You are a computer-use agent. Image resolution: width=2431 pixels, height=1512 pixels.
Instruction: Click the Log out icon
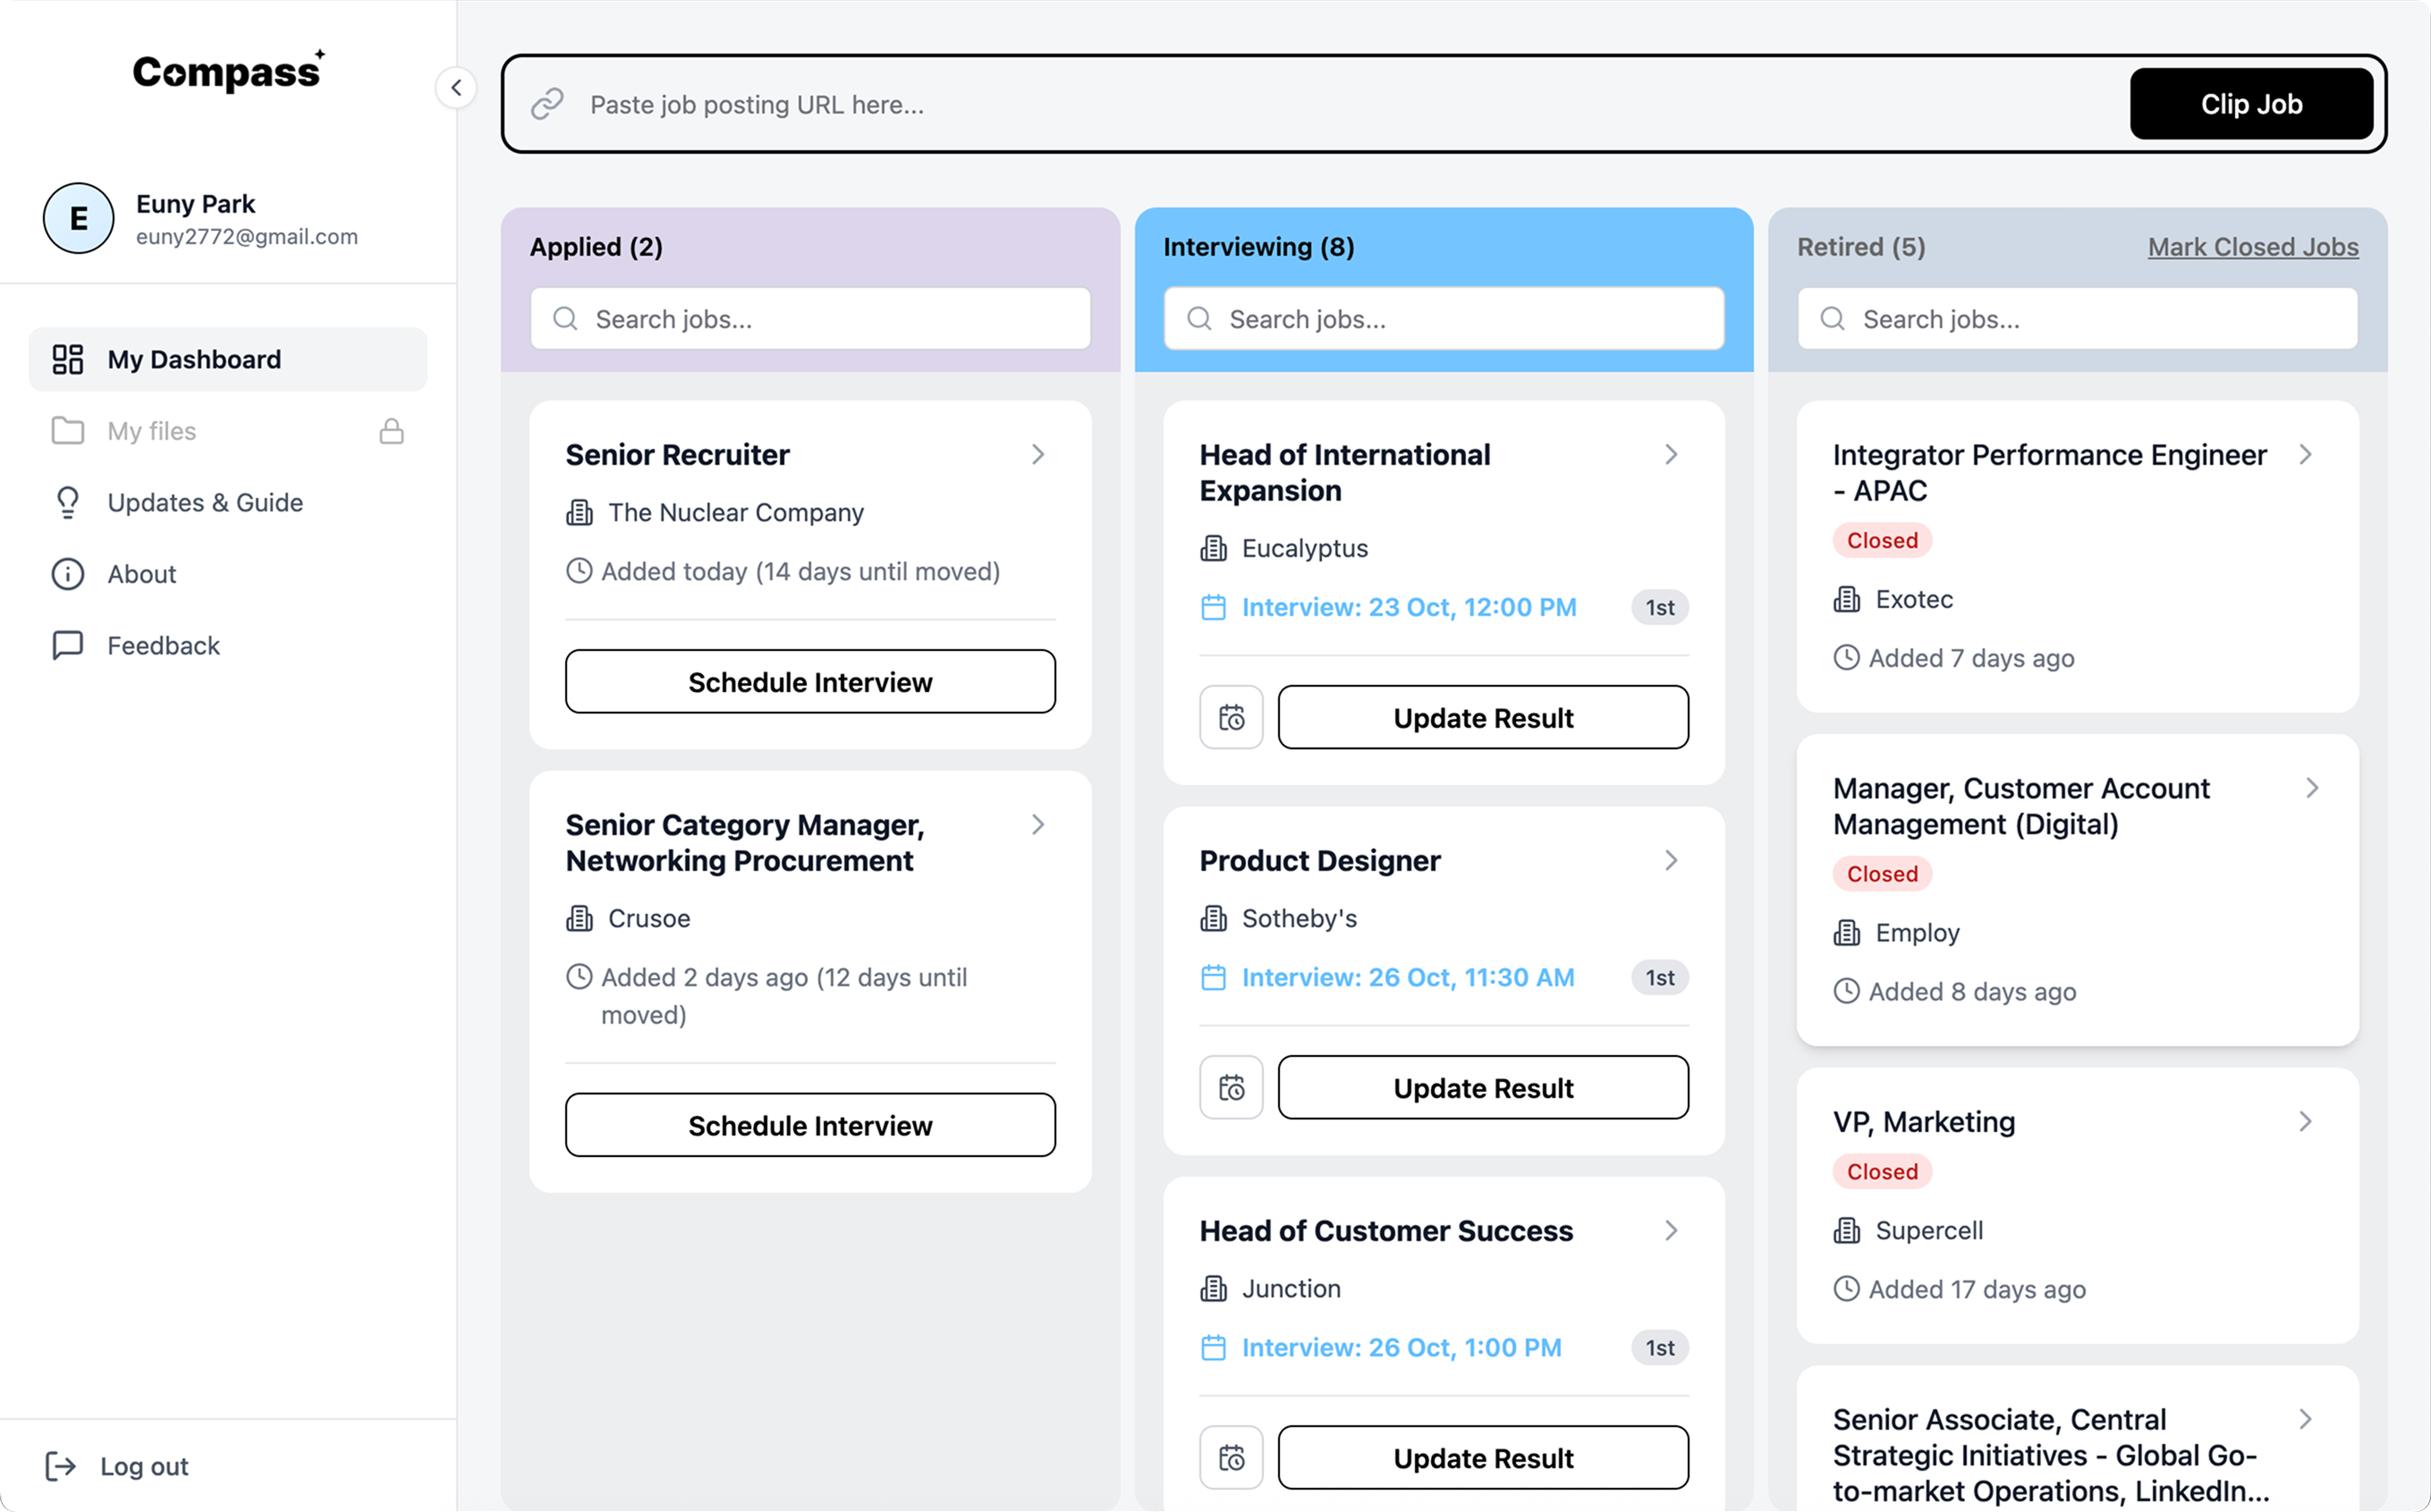[61, 1466]
